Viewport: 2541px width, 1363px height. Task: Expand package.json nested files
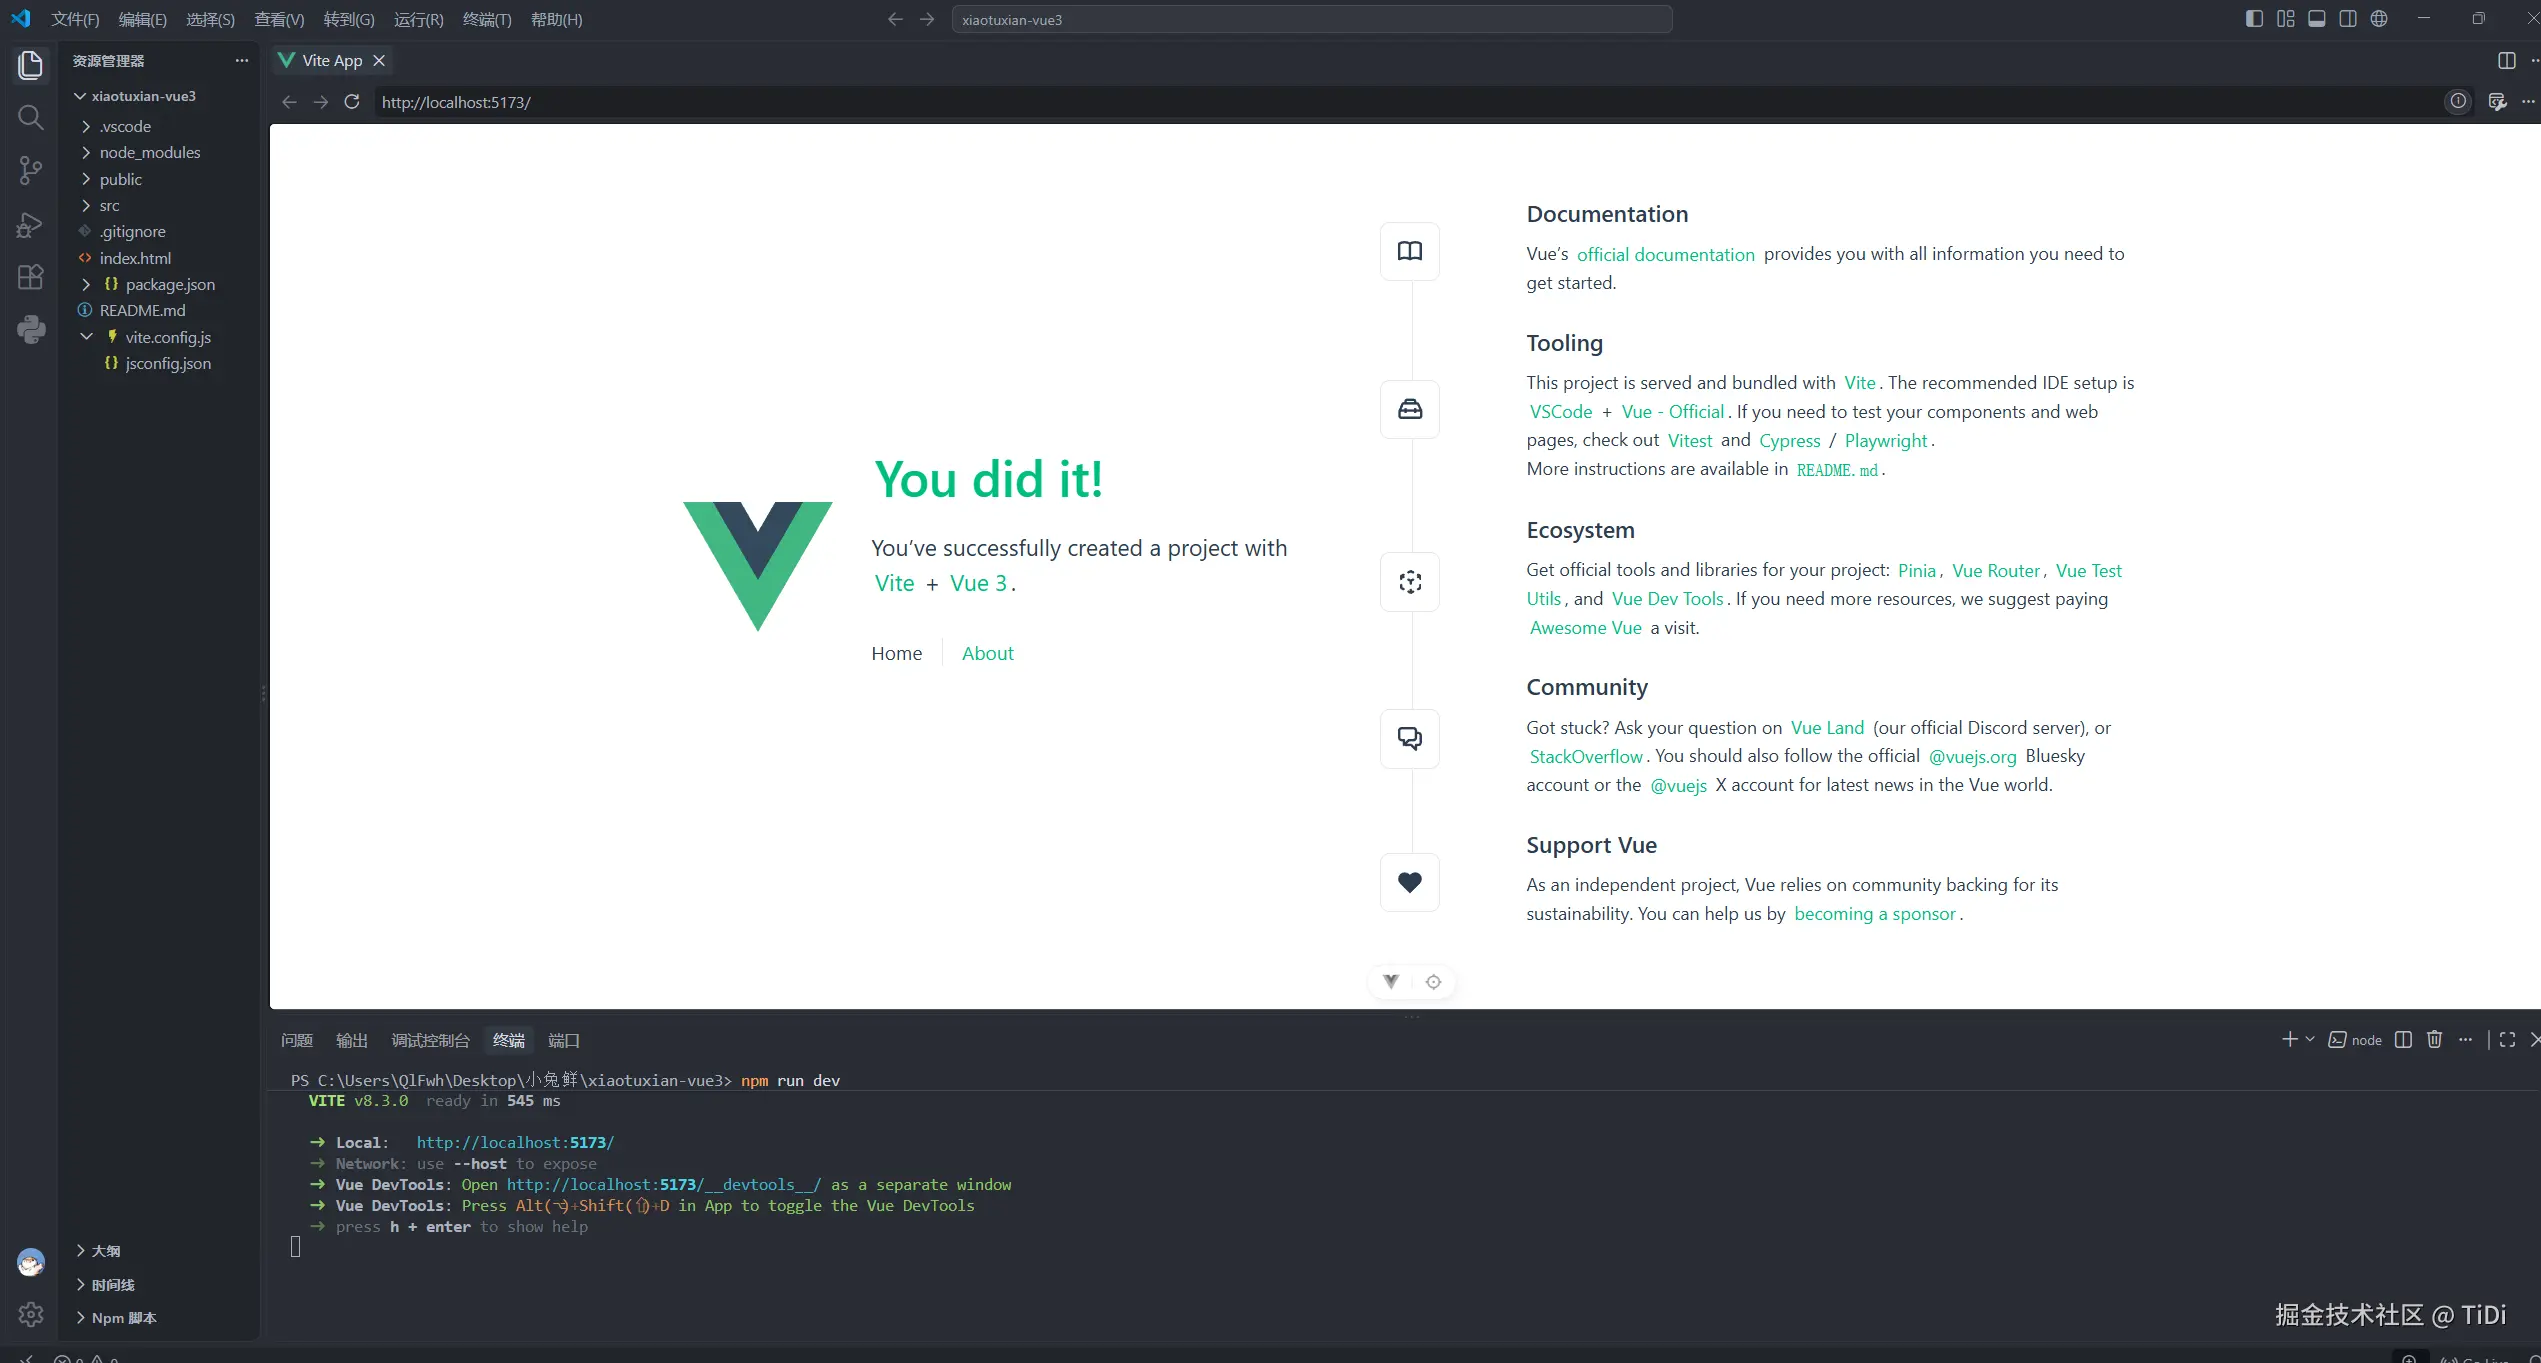[x=86, y=284]
